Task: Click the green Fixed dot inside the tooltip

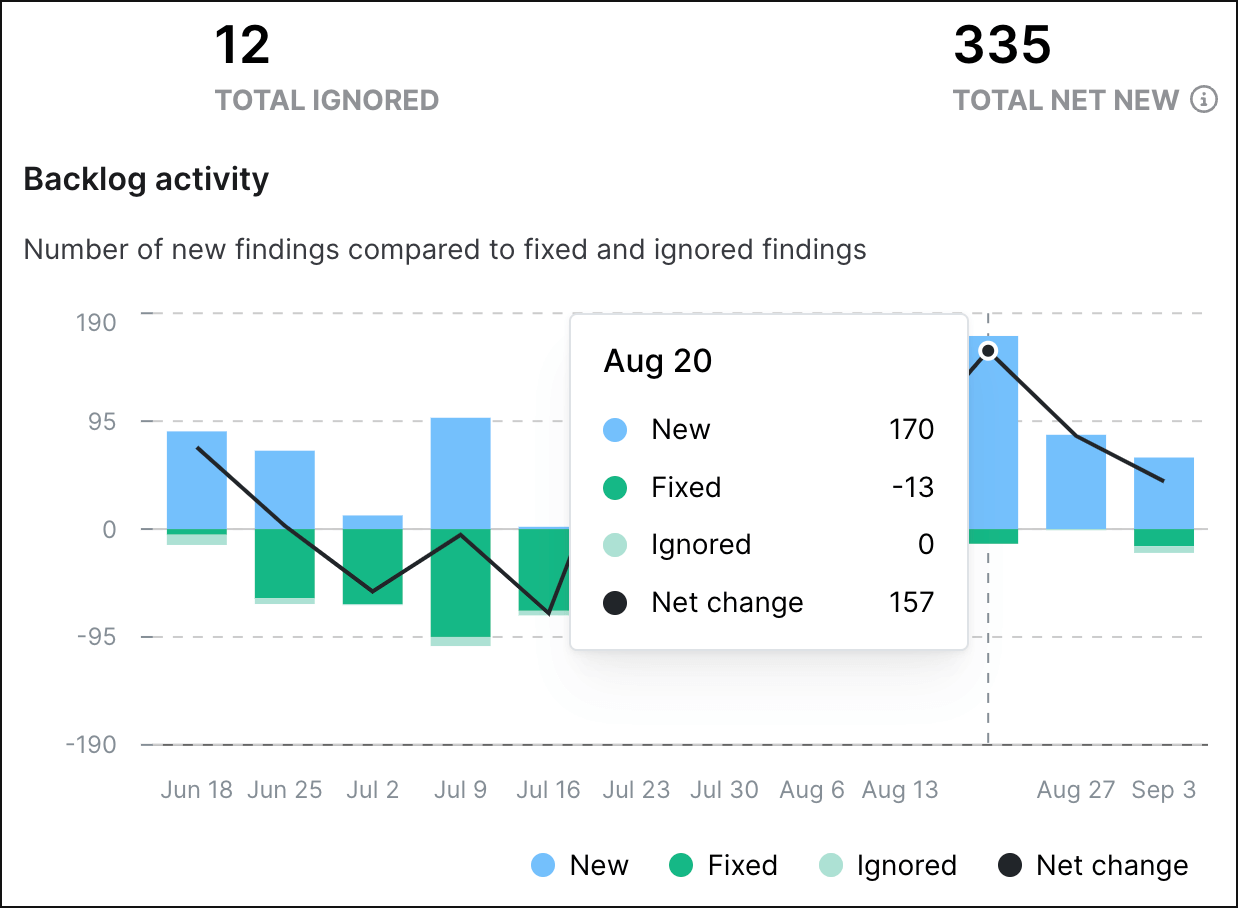Action: [617, 487]
